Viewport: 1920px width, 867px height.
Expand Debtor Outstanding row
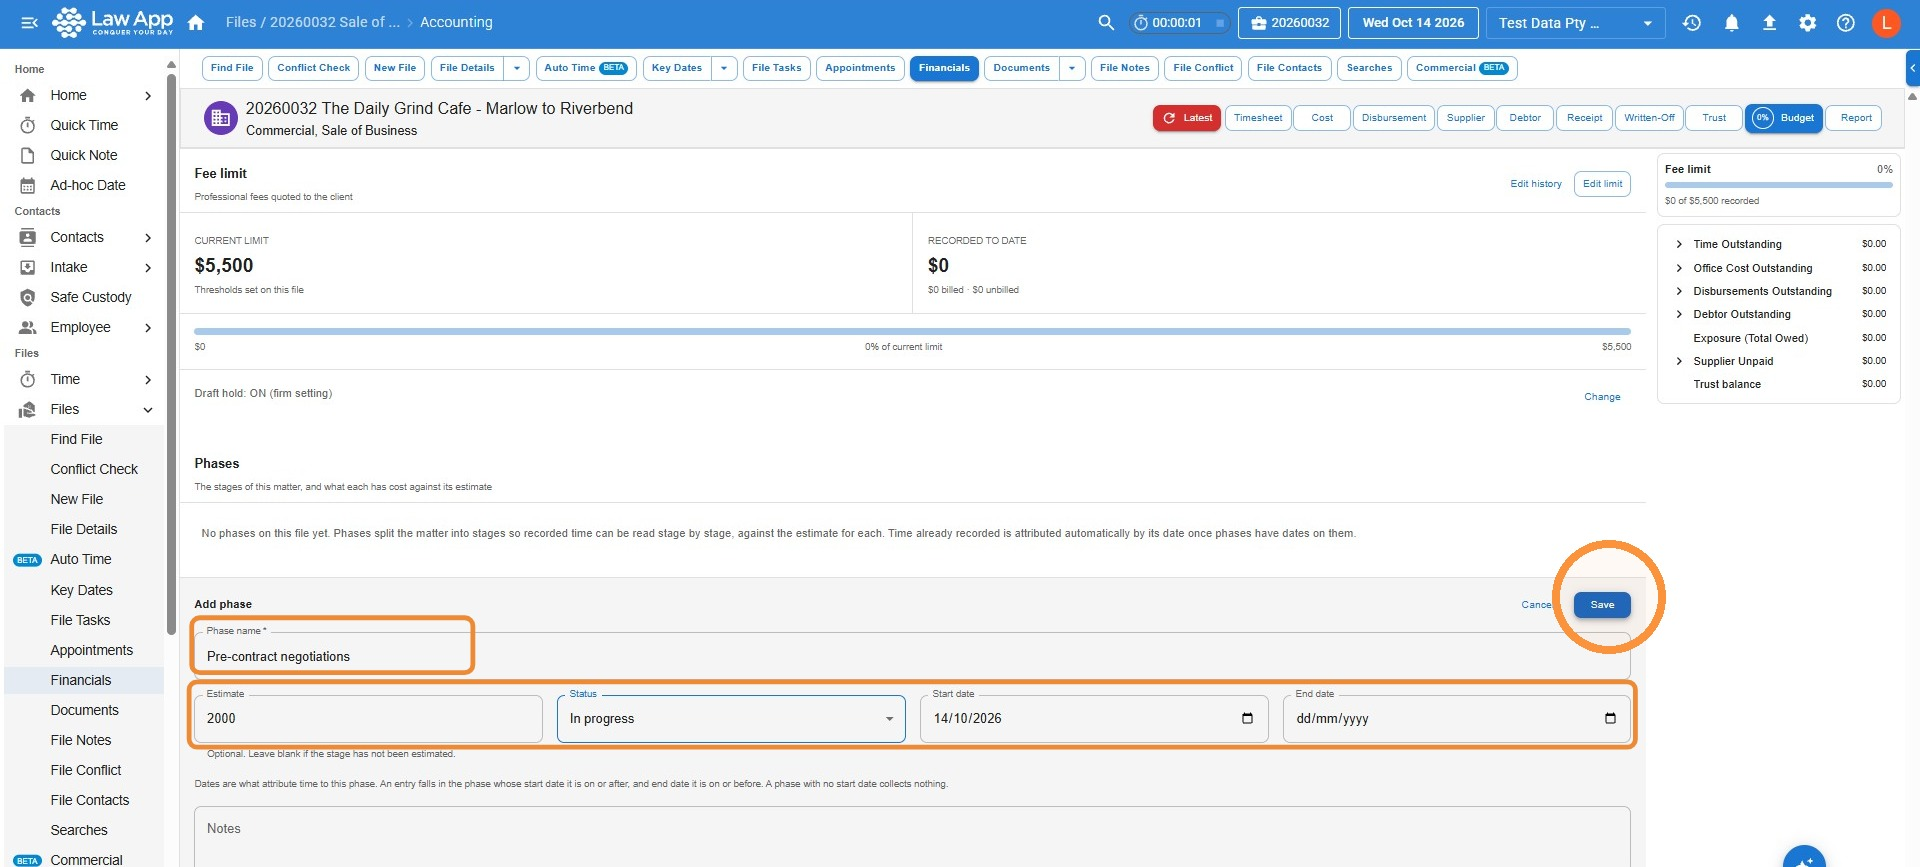[1679, 314]
